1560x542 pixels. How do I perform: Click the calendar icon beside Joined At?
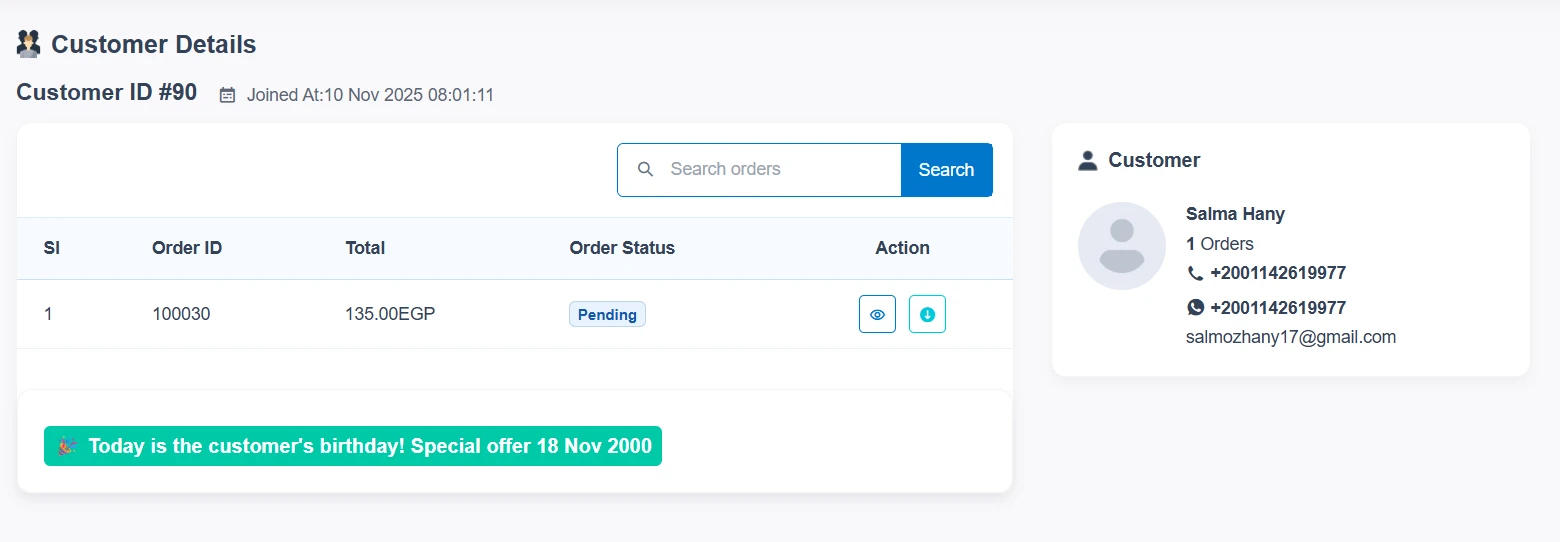tap(228, 95)
